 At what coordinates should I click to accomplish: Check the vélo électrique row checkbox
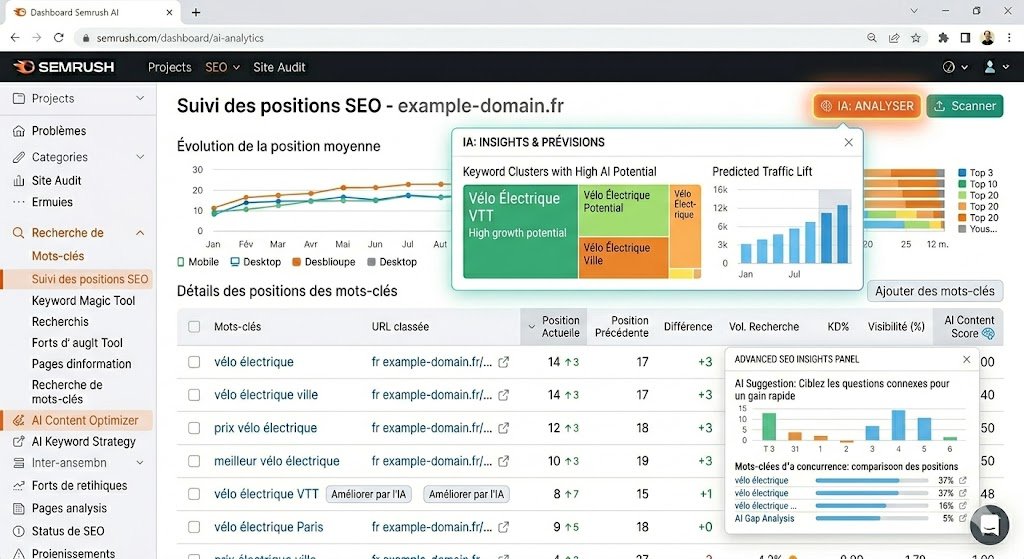194,362
